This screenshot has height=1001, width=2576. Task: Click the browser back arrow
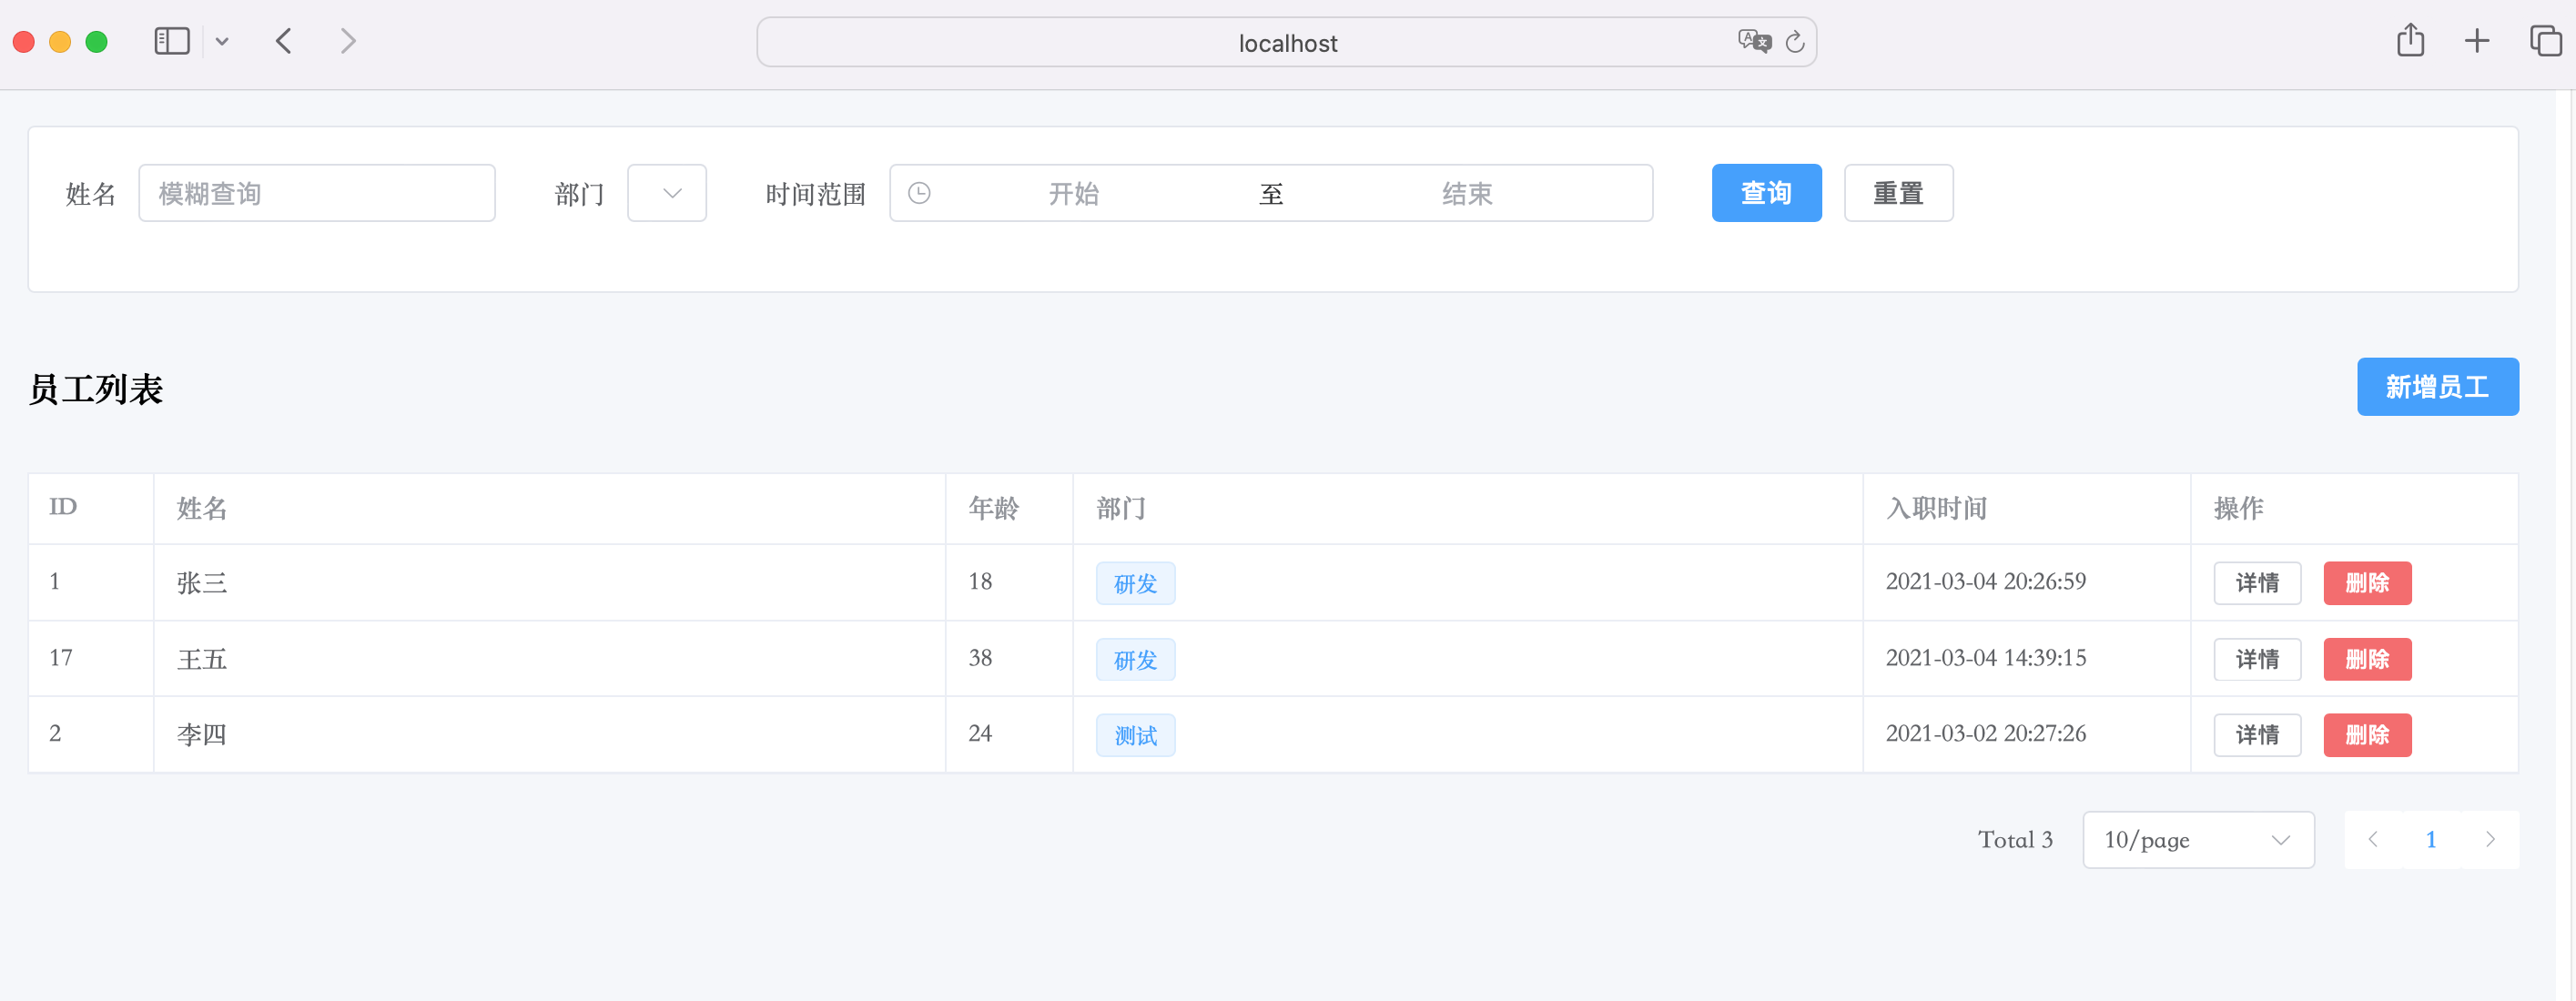[284, 41]
